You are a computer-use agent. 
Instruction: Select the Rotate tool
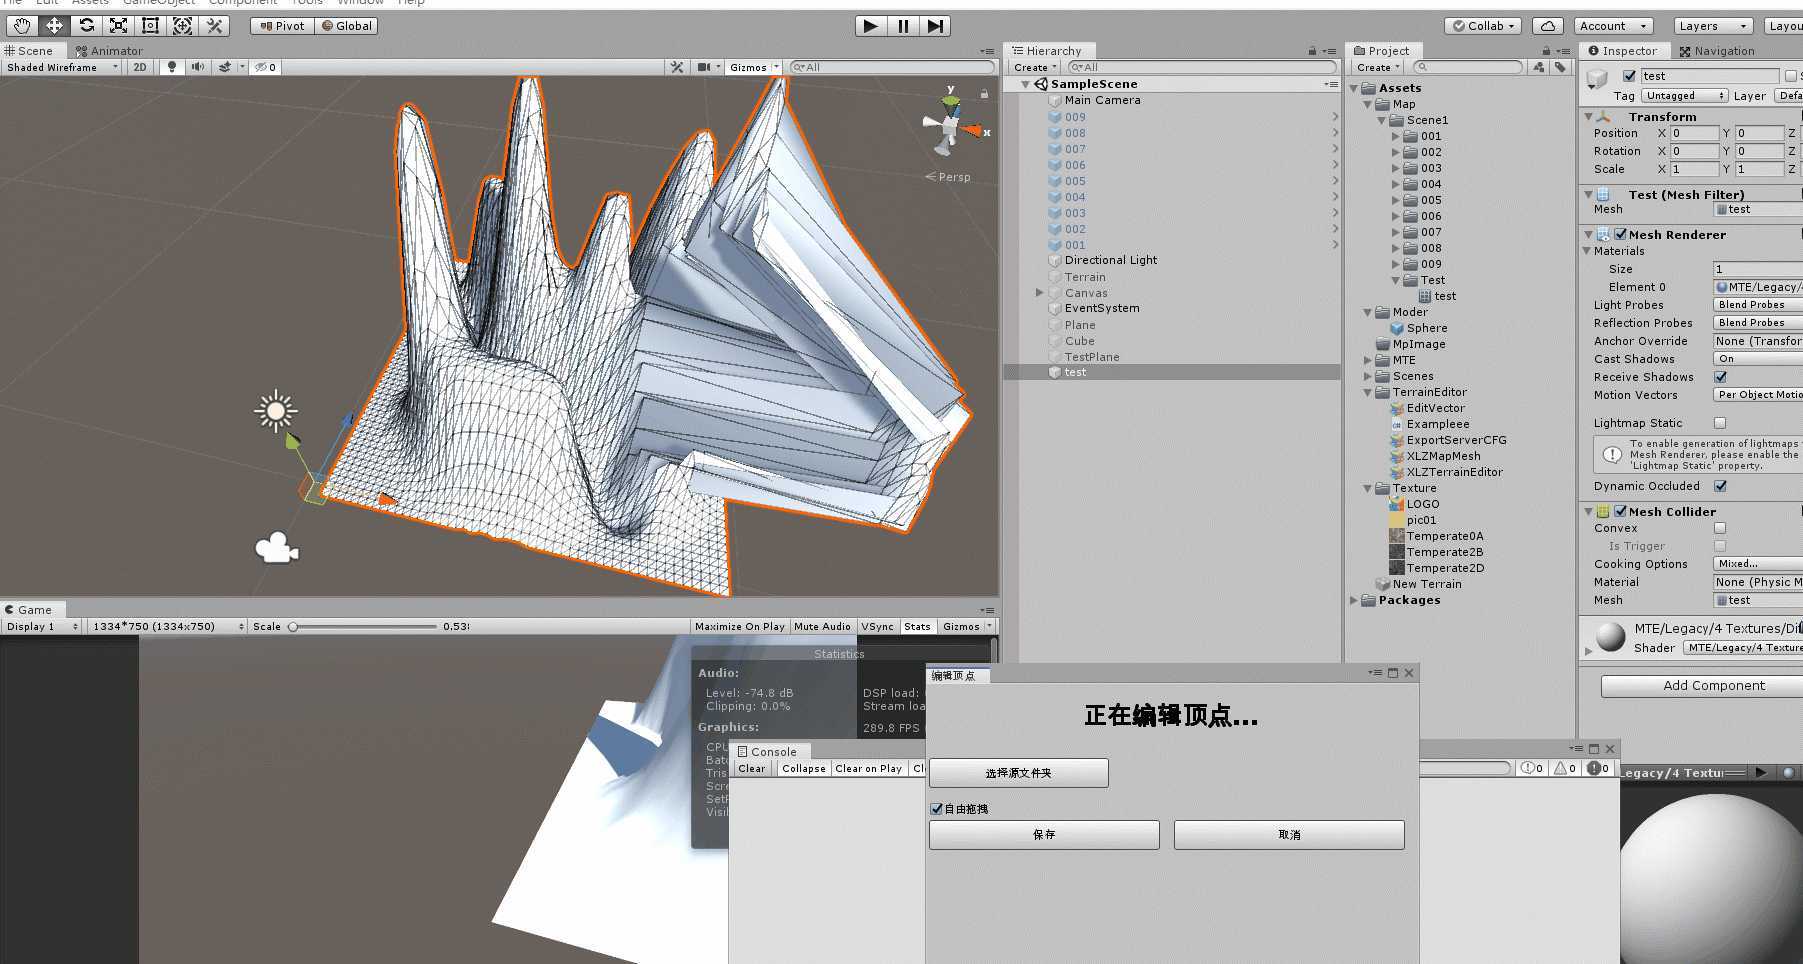(86, 26)
